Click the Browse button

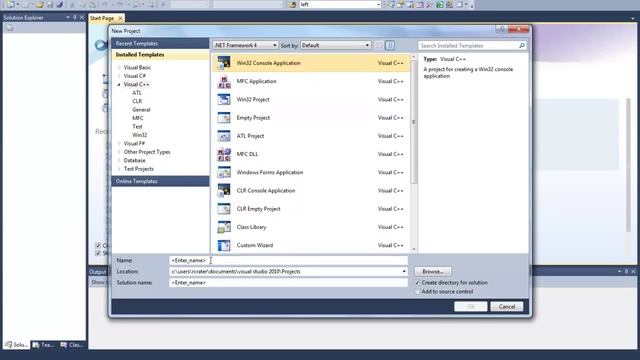point(433,271)
